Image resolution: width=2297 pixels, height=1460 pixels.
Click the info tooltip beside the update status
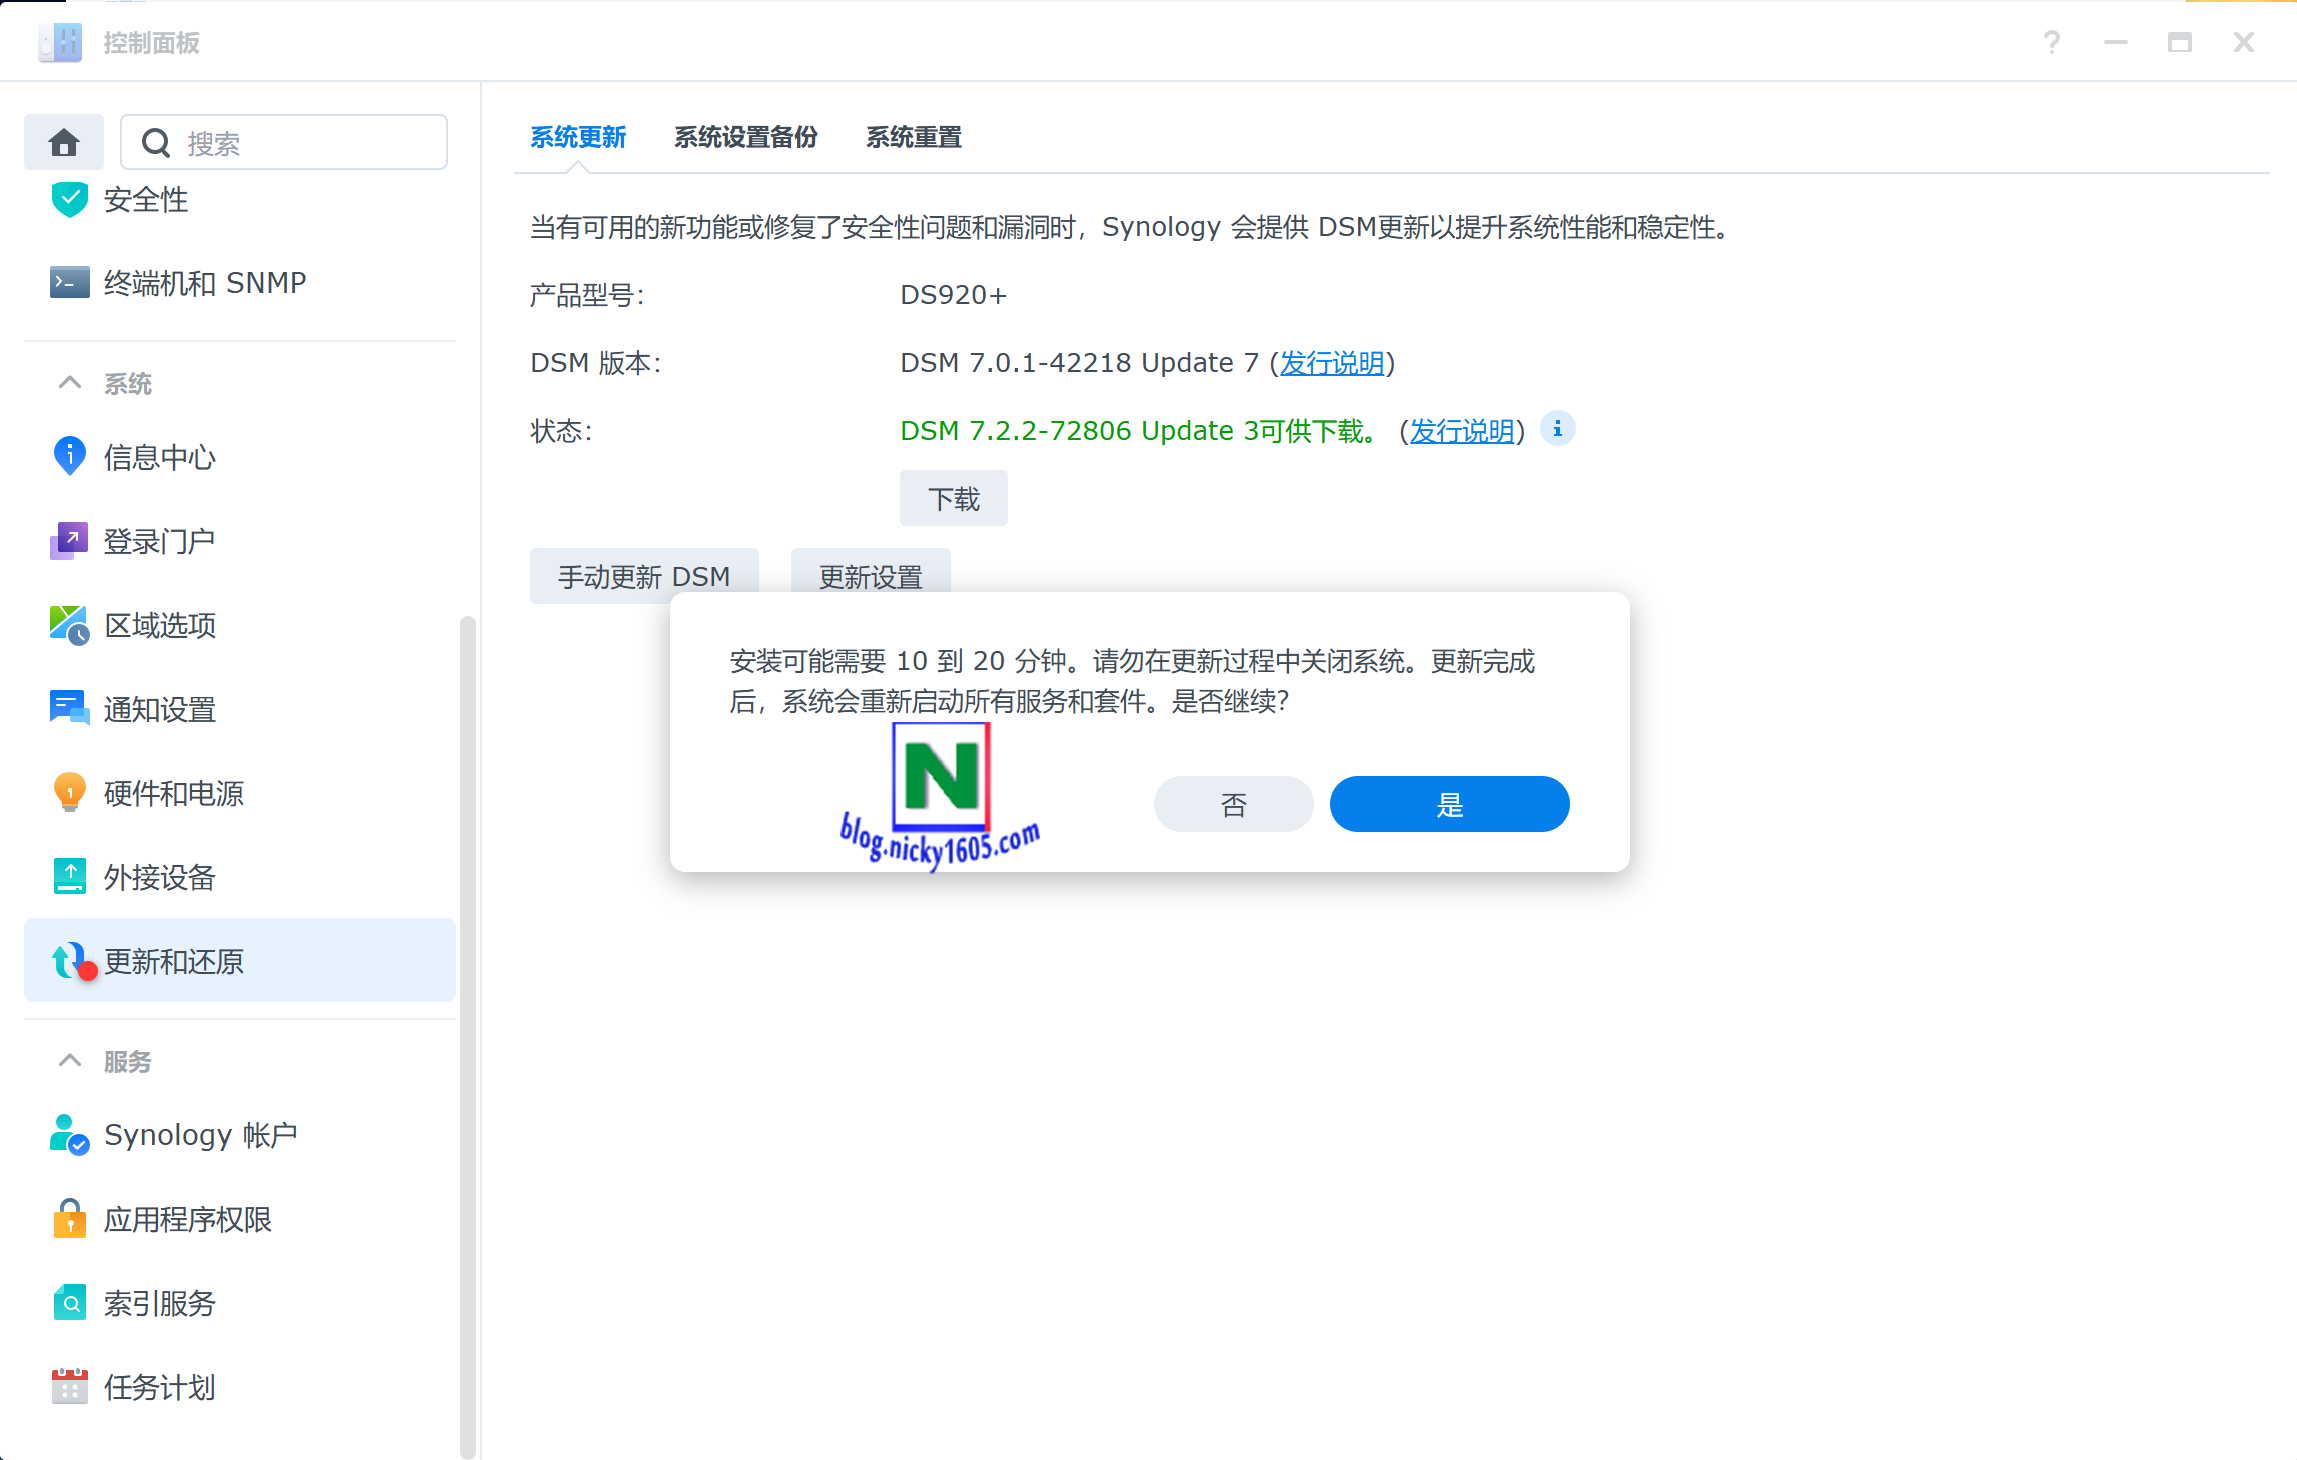(x=1557, y=429)
